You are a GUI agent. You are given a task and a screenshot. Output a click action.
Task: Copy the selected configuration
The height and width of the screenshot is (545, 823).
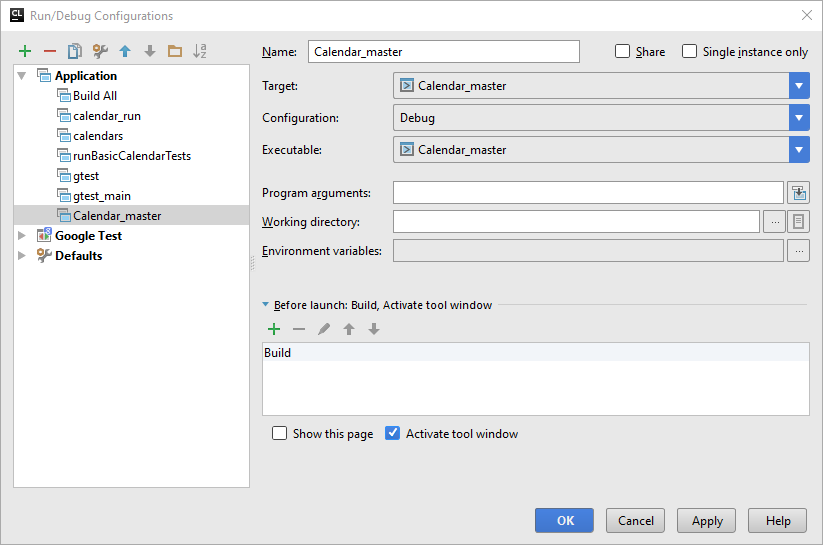74,51
